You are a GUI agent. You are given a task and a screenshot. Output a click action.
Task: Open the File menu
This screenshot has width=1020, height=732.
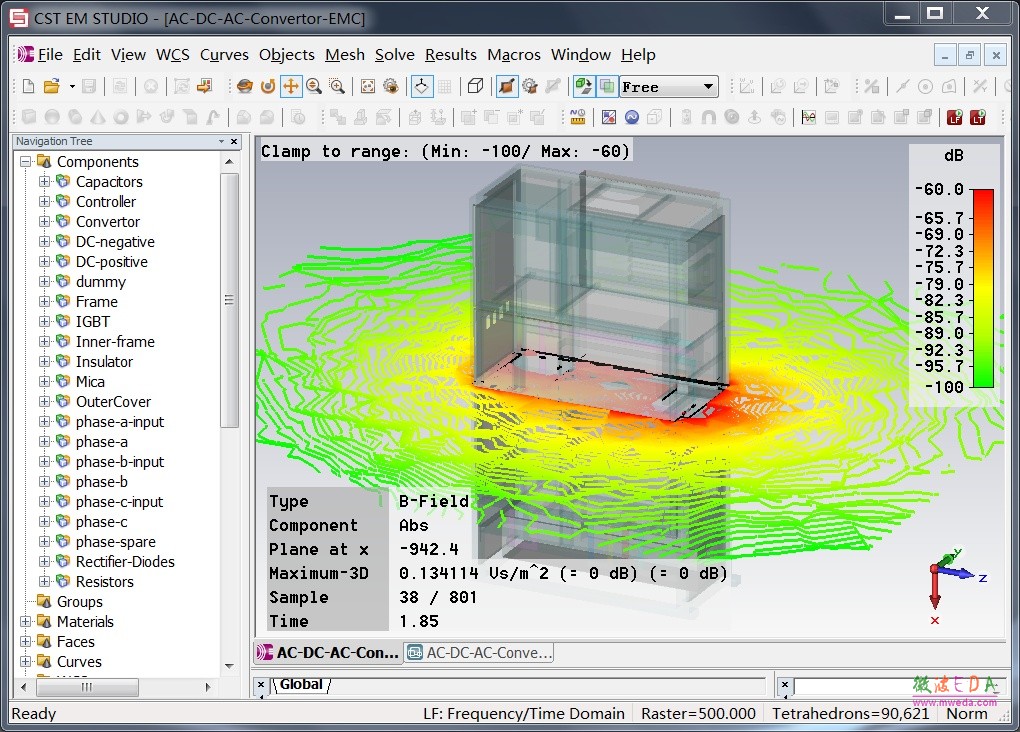50,55
